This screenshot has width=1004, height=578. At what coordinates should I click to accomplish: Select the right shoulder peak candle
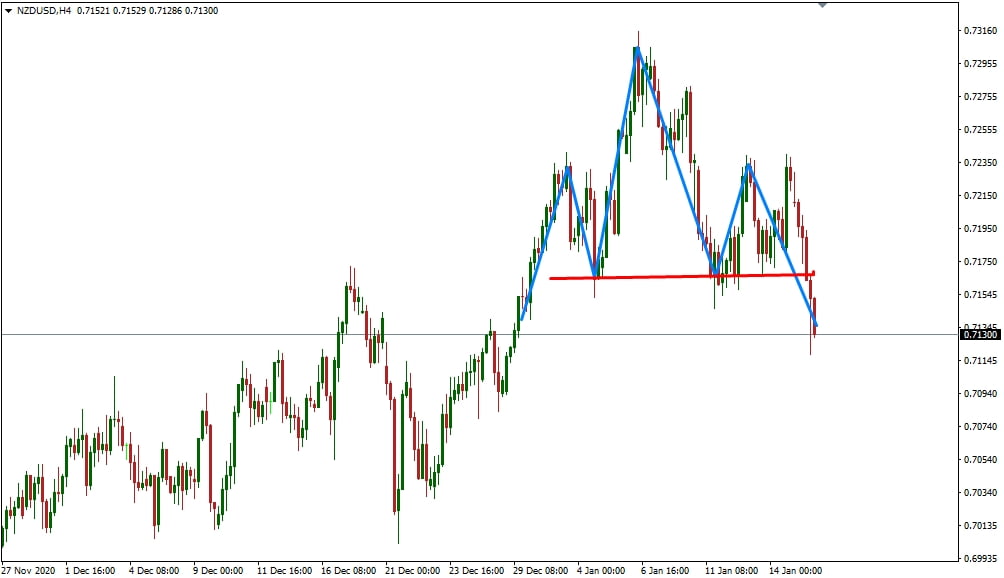point(748,172)
